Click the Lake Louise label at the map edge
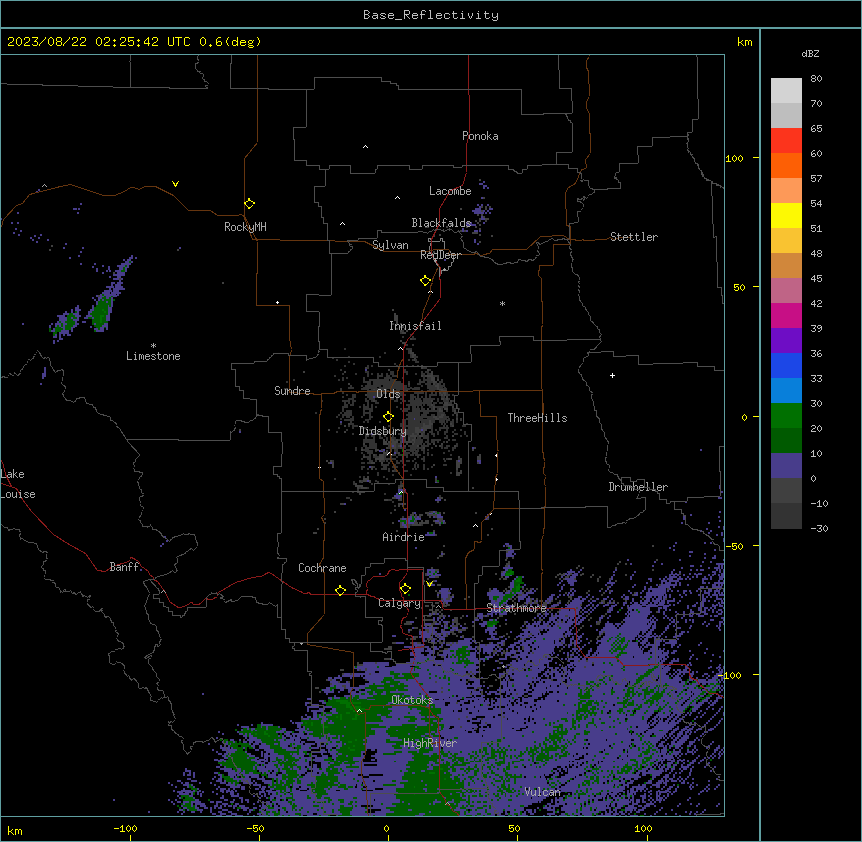Image resolution: width=862 pixels, height=842 pixels. [x=18, y=484]
